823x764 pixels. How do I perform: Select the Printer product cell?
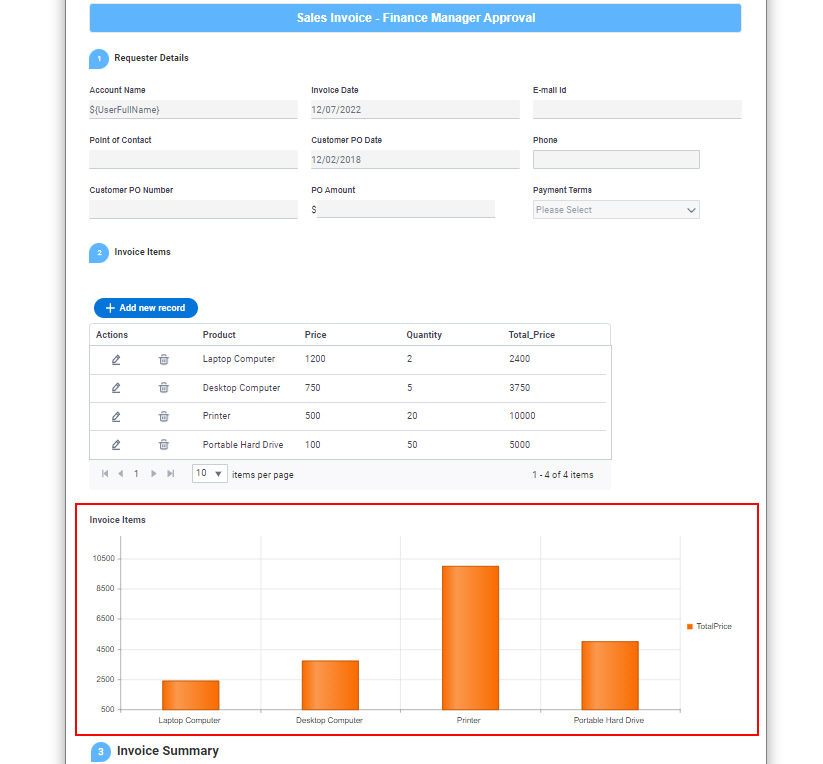click(x=217, y=416)
